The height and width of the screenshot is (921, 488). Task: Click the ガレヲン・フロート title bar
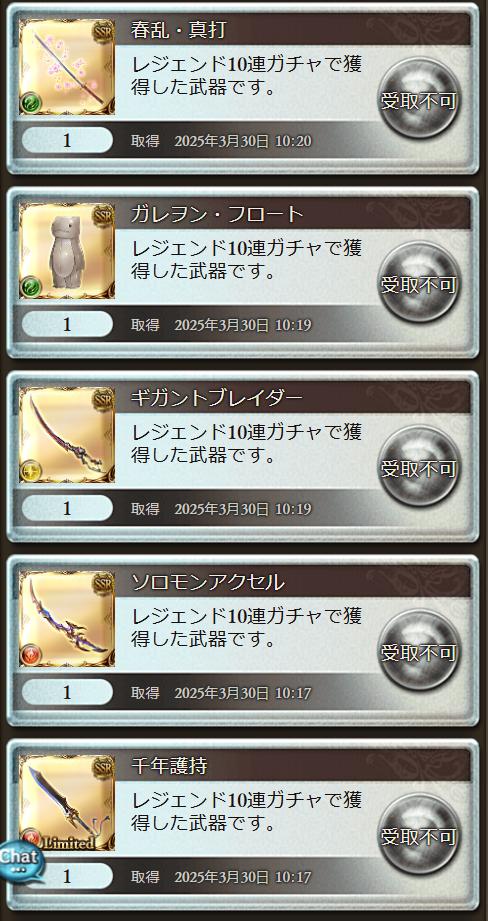tap(294, 214)
